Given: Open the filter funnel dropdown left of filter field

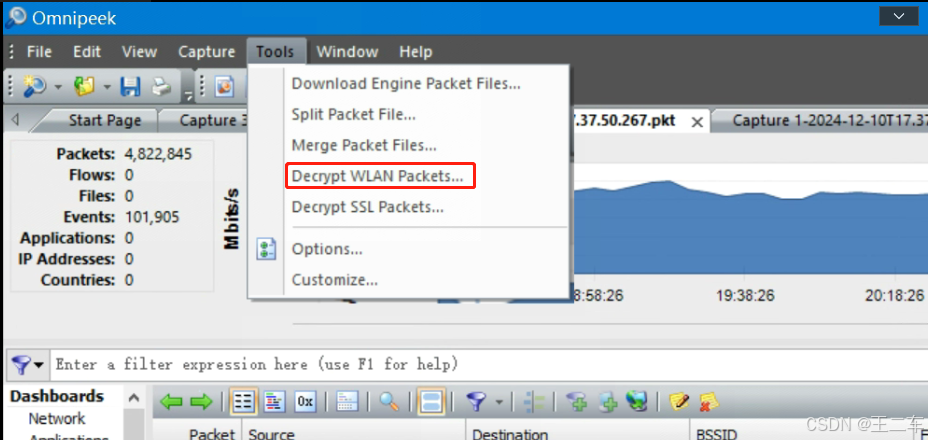Looking at the screenshot, I should [x=27, y=364].
